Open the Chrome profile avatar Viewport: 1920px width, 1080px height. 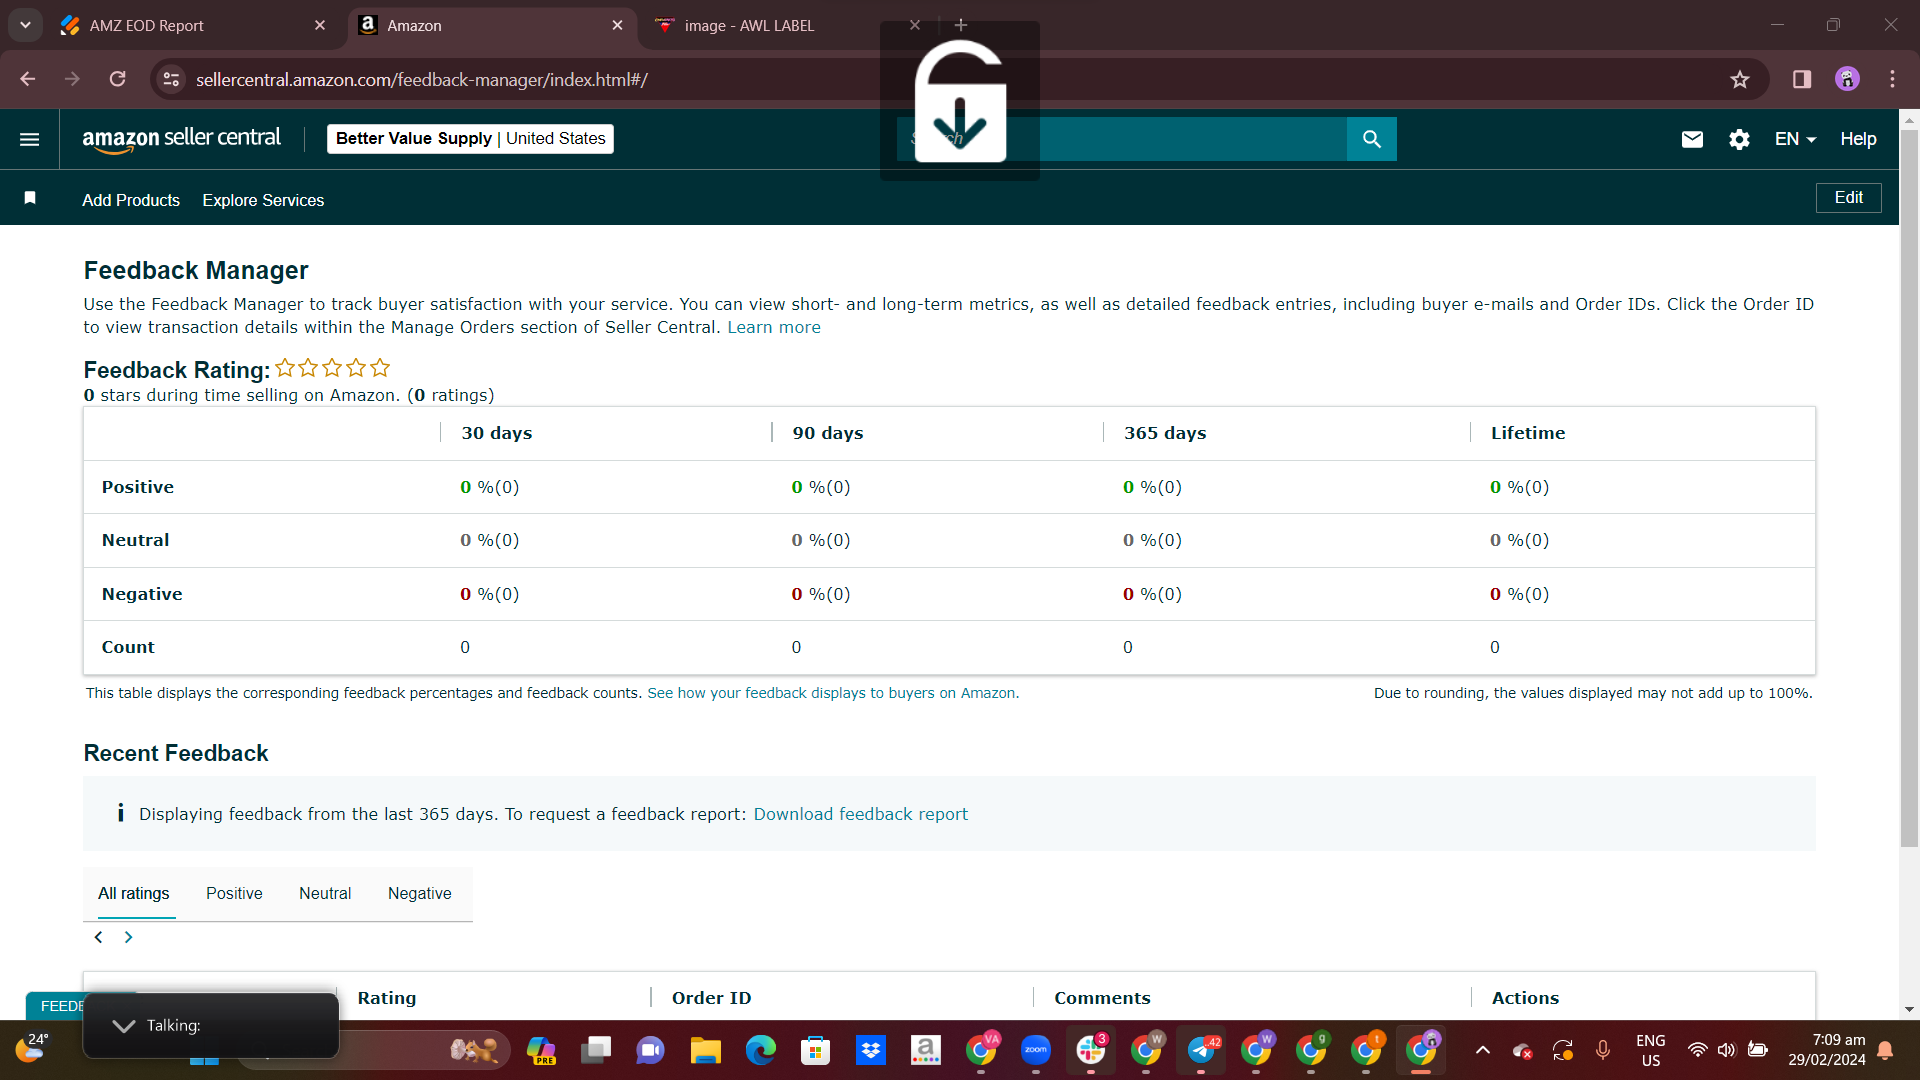(x=1847, y=79)
